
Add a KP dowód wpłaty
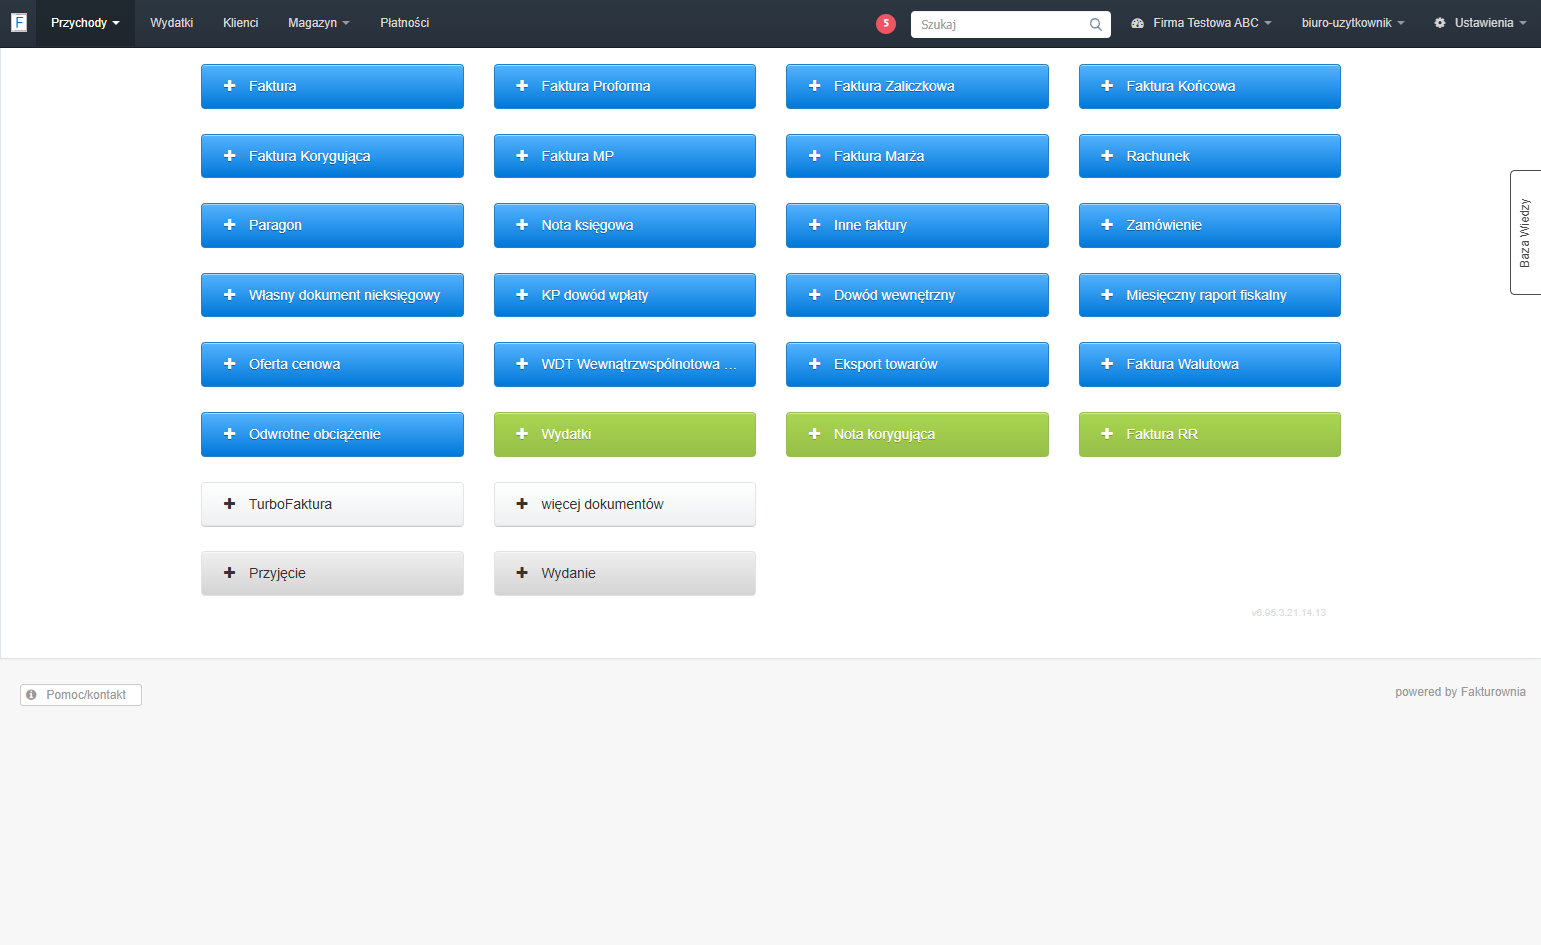(625, 295)
